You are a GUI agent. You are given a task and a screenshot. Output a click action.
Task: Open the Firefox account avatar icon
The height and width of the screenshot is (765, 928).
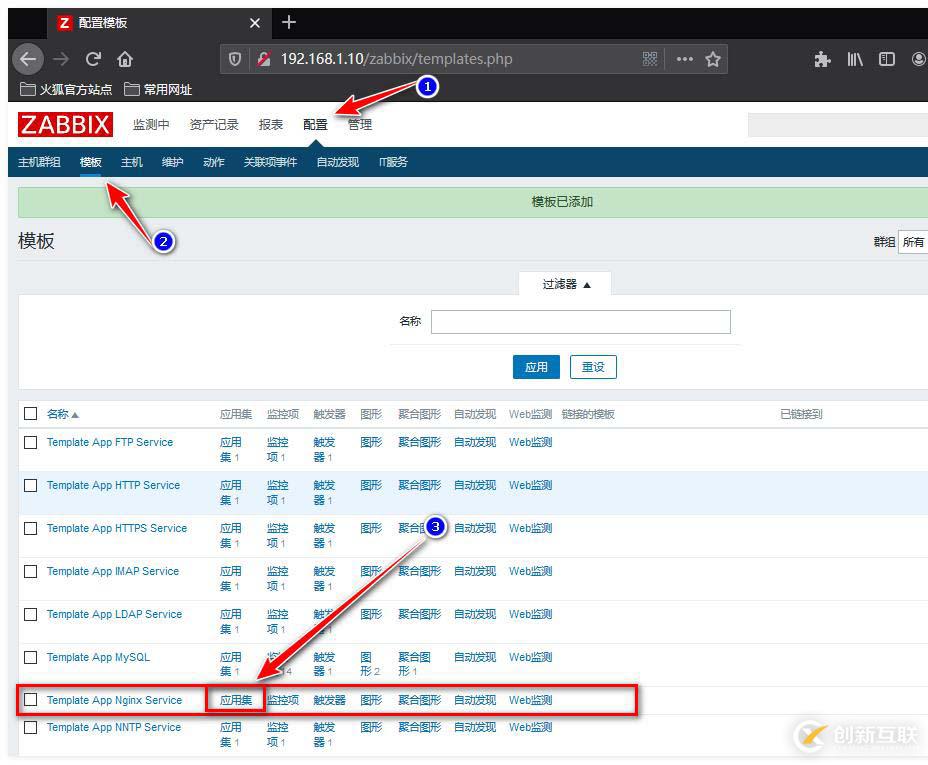919,59
